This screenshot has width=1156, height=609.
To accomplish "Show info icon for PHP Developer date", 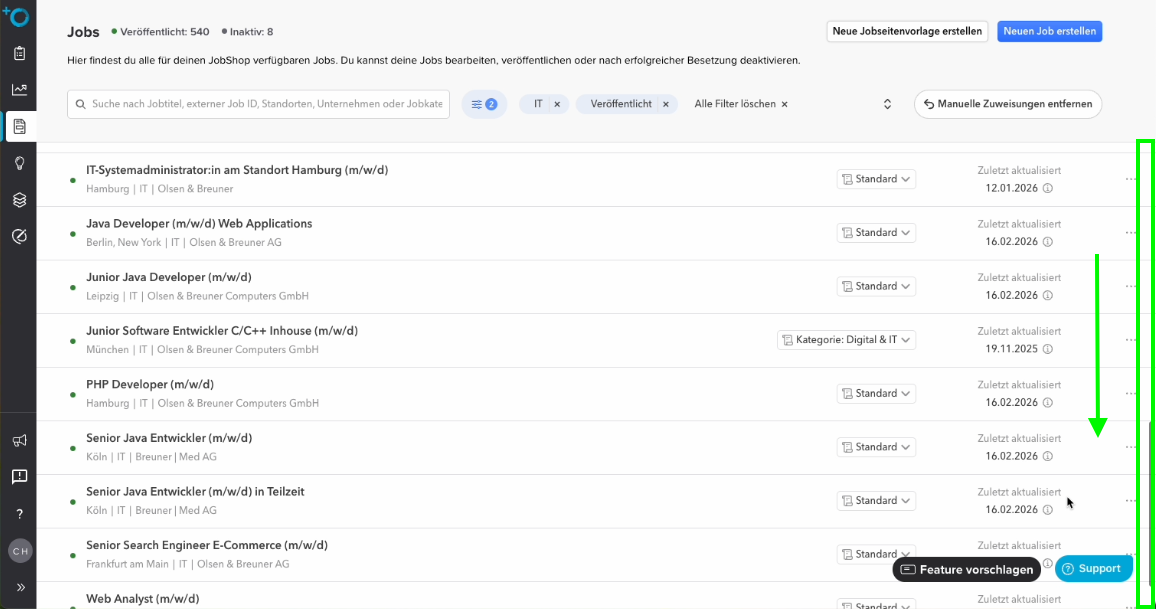I will click(x=1048, y=403).
